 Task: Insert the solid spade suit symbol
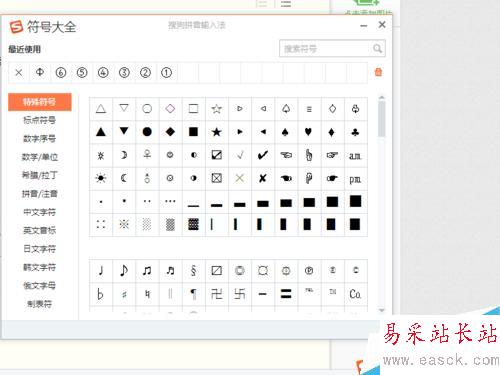tap(286, 132)
